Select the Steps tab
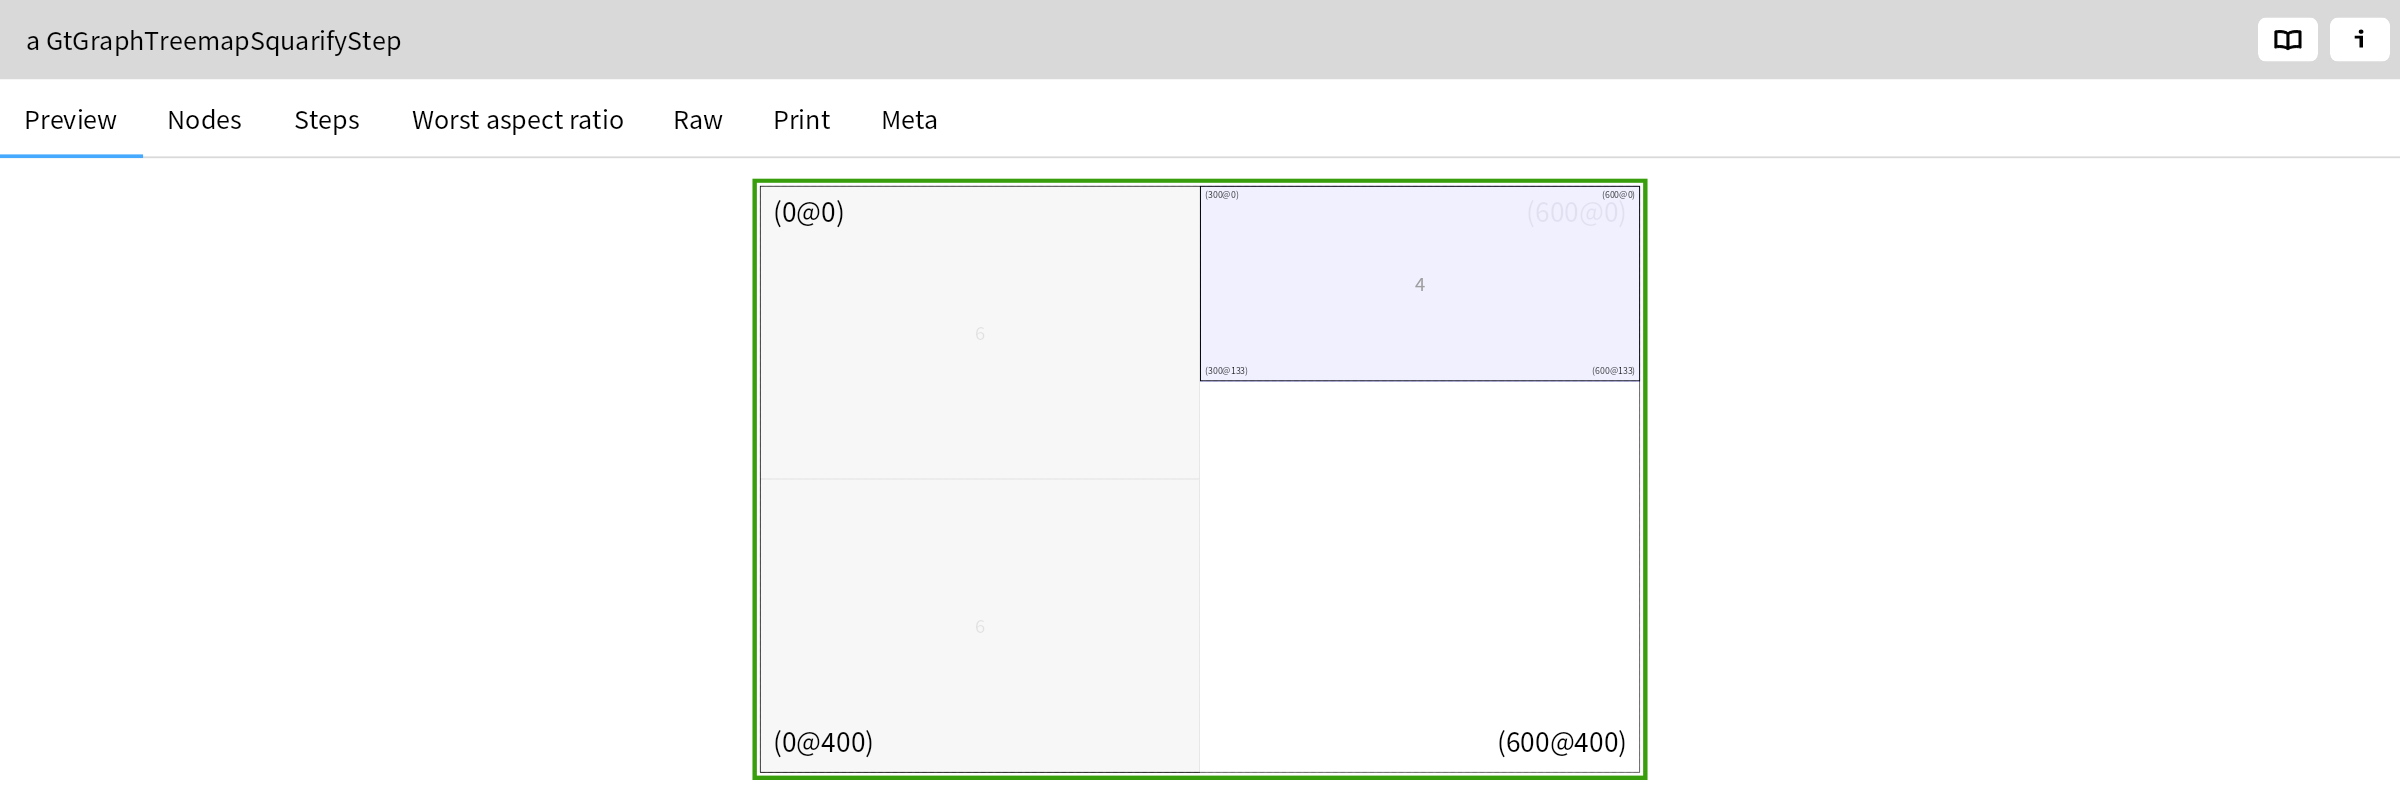The width and height of the screenshot is (2400, 800). pos(326,120)
